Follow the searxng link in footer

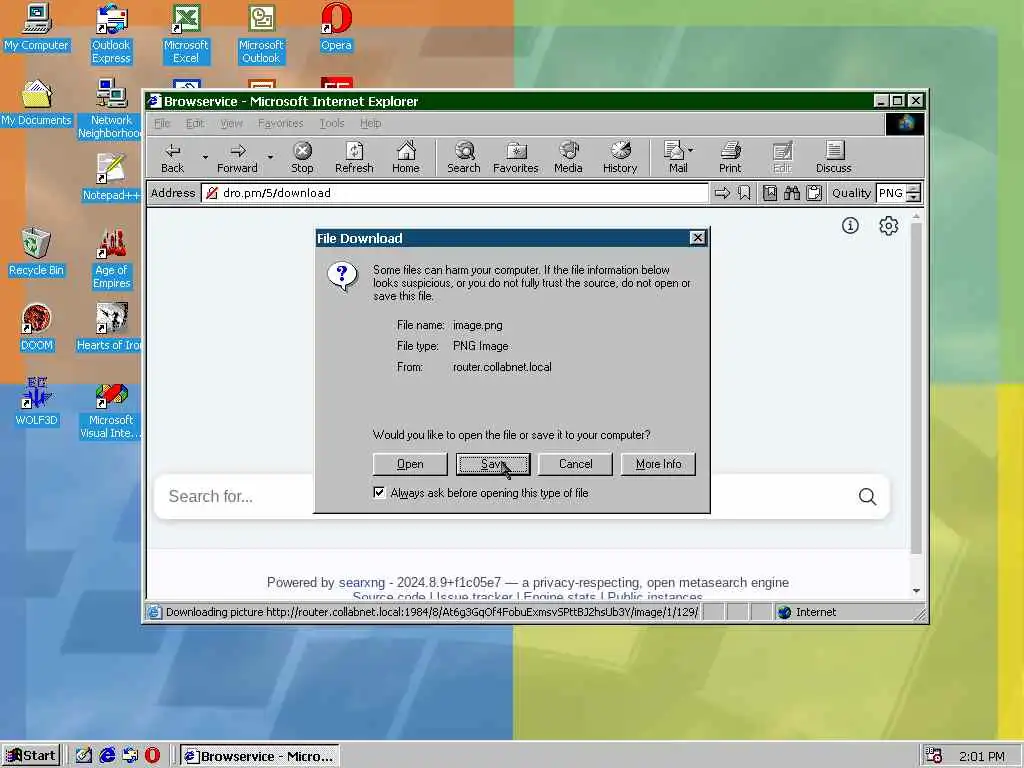point(362,583)
